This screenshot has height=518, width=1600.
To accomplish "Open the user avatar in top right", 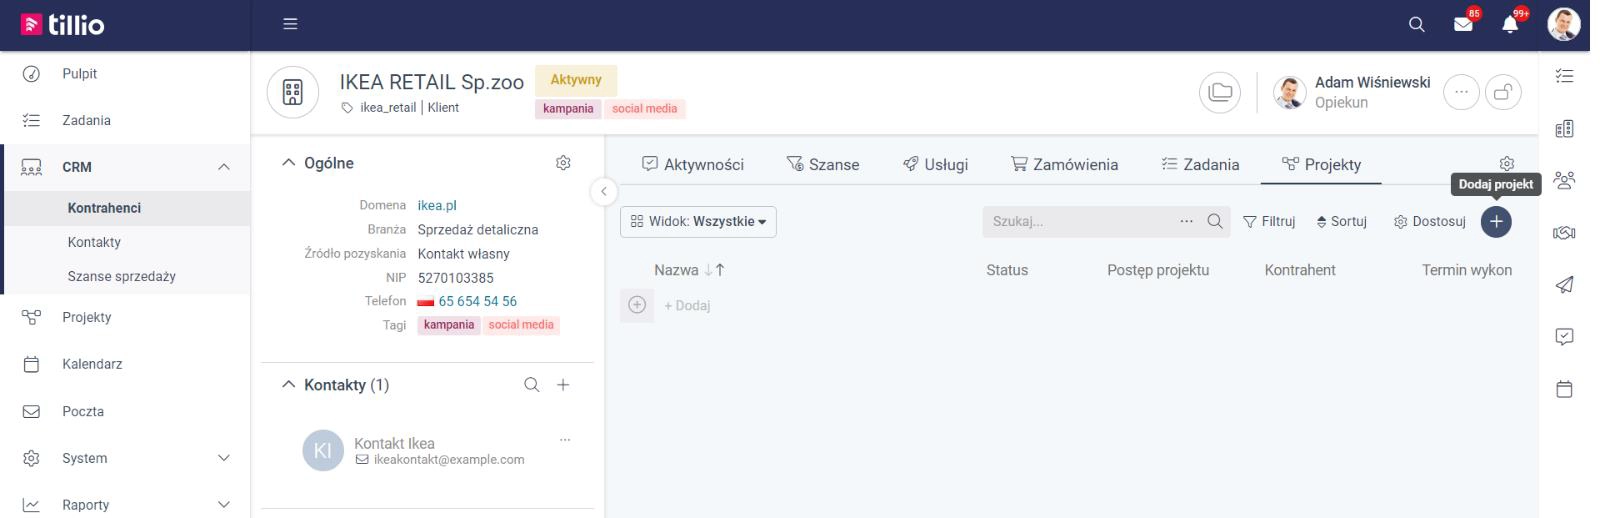I will point(1563,24).
